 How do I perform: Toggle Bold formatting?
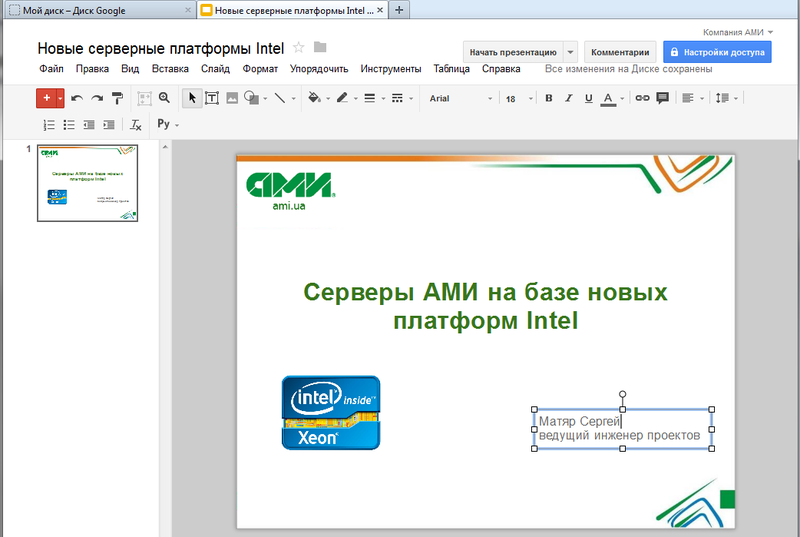coord(549,98)
